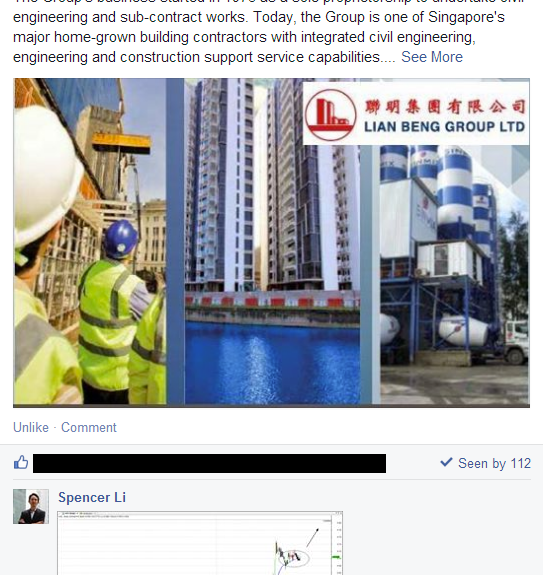This screenshot has height=575, width=543.
Task: Click the Unlike link under the post
Action: click(x=31, y=427)
